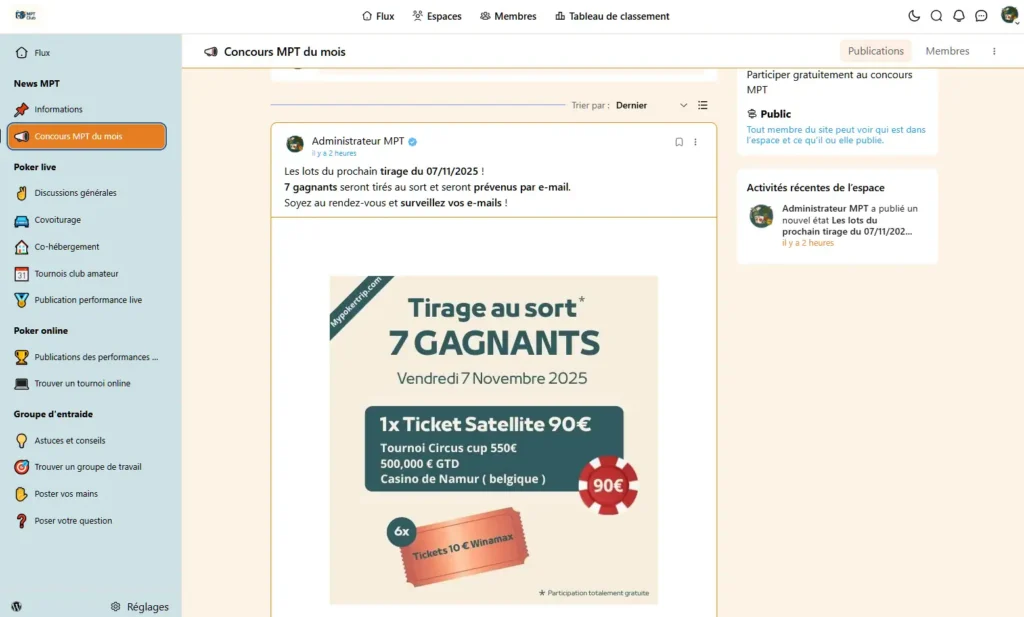Toggle dark mode with the moon icon

(x=914, y=16)
